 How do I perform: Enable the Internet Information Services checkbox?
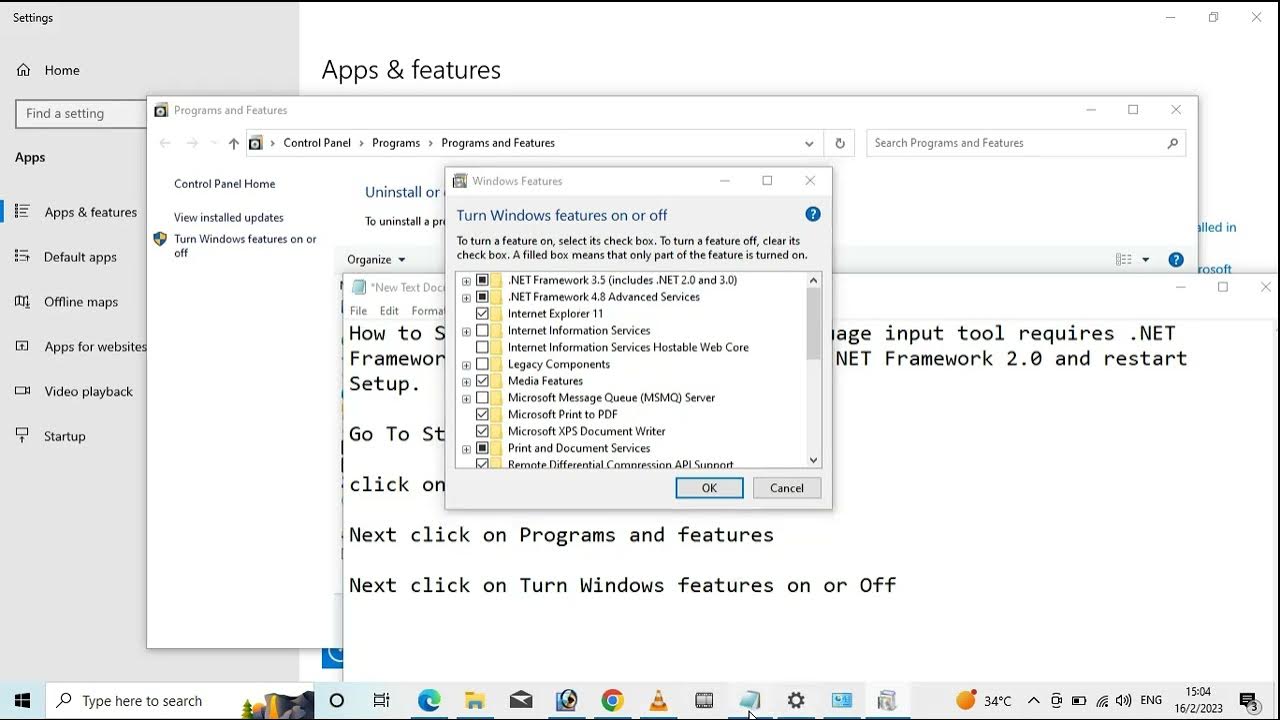482,331
